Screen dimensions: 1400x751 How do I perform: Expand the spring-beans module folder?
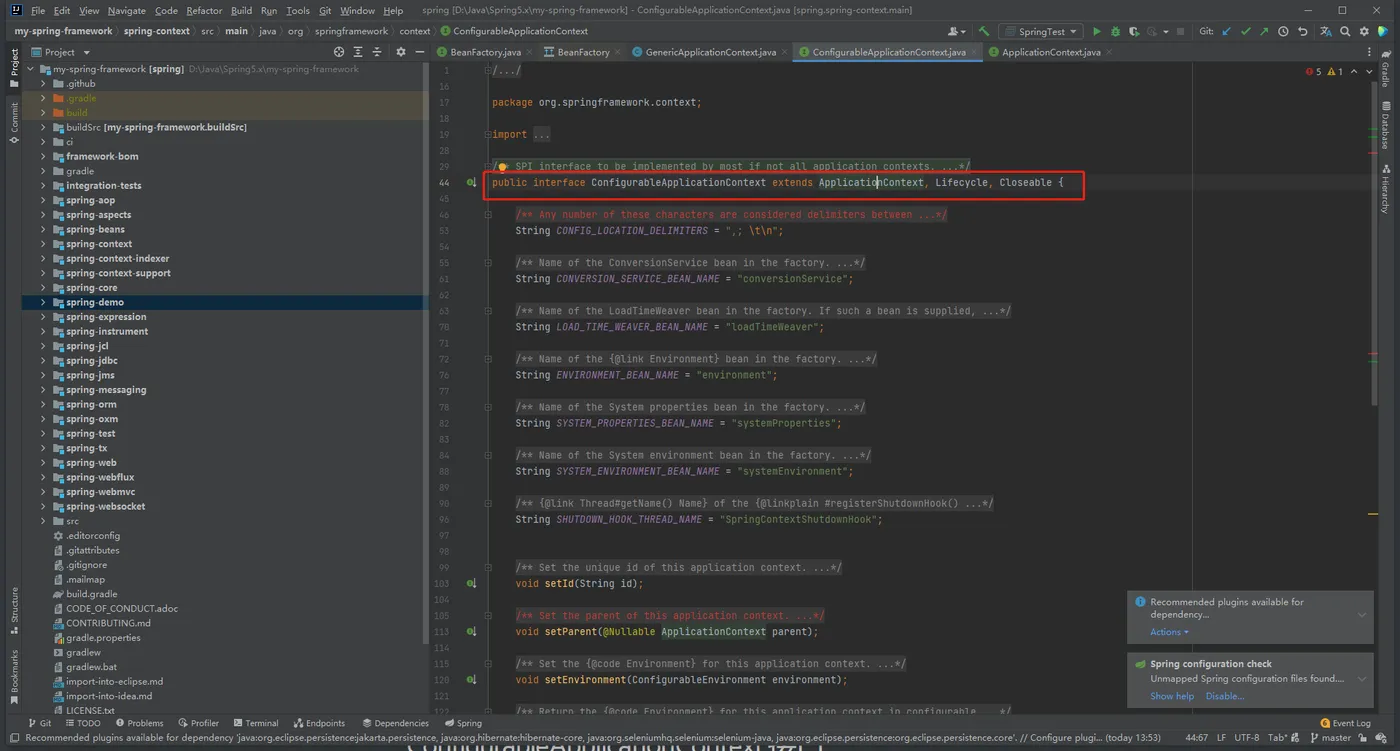(x=44, y=229)
